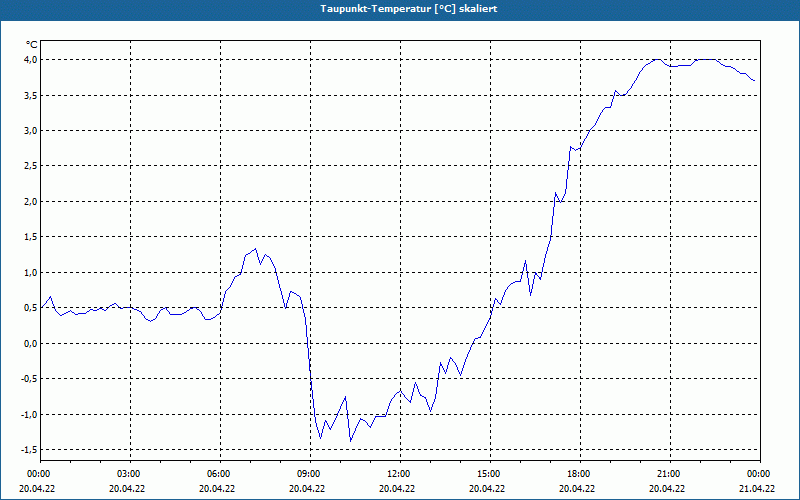Select the -1,5 y-axis label
The width and height of the screenshot is (800, 500).
click(30, 449)
